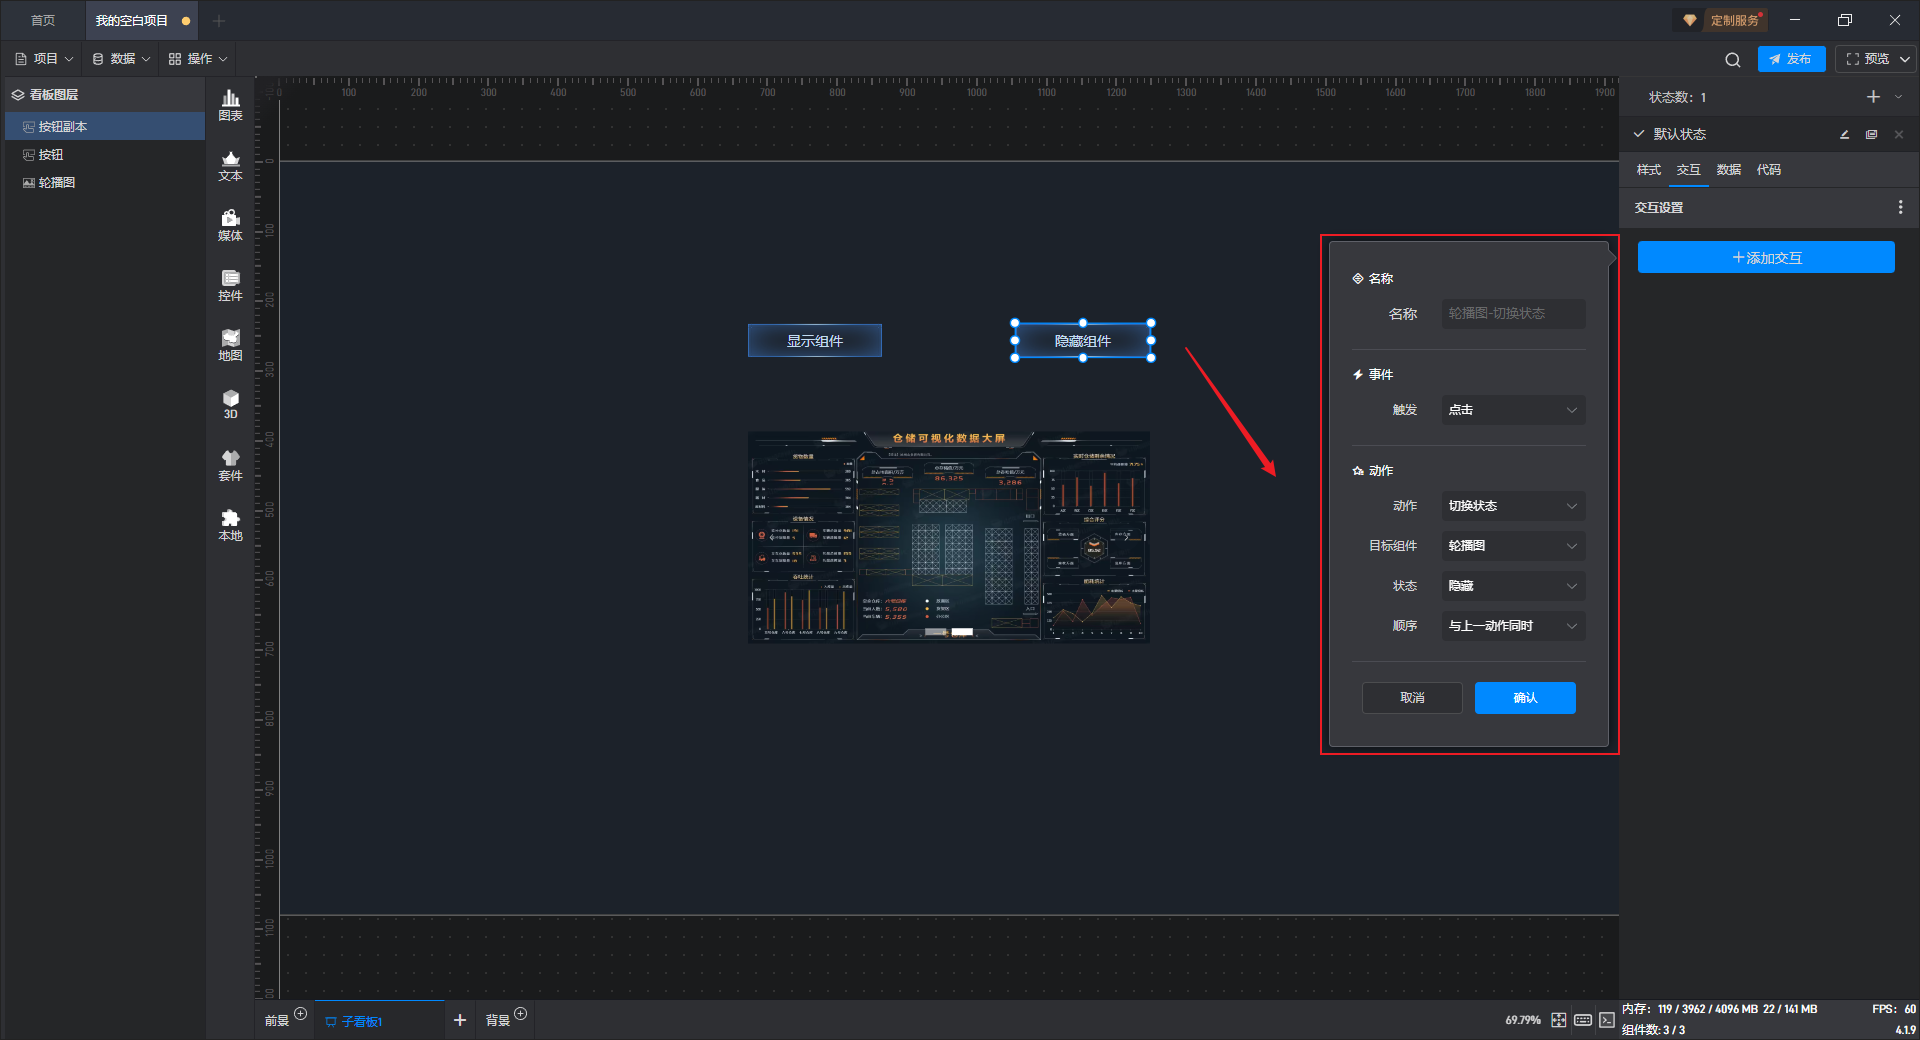The image size is (1920, 1040).
Task: Add a new state with plus icon
Action: [x=1873, y=97]
